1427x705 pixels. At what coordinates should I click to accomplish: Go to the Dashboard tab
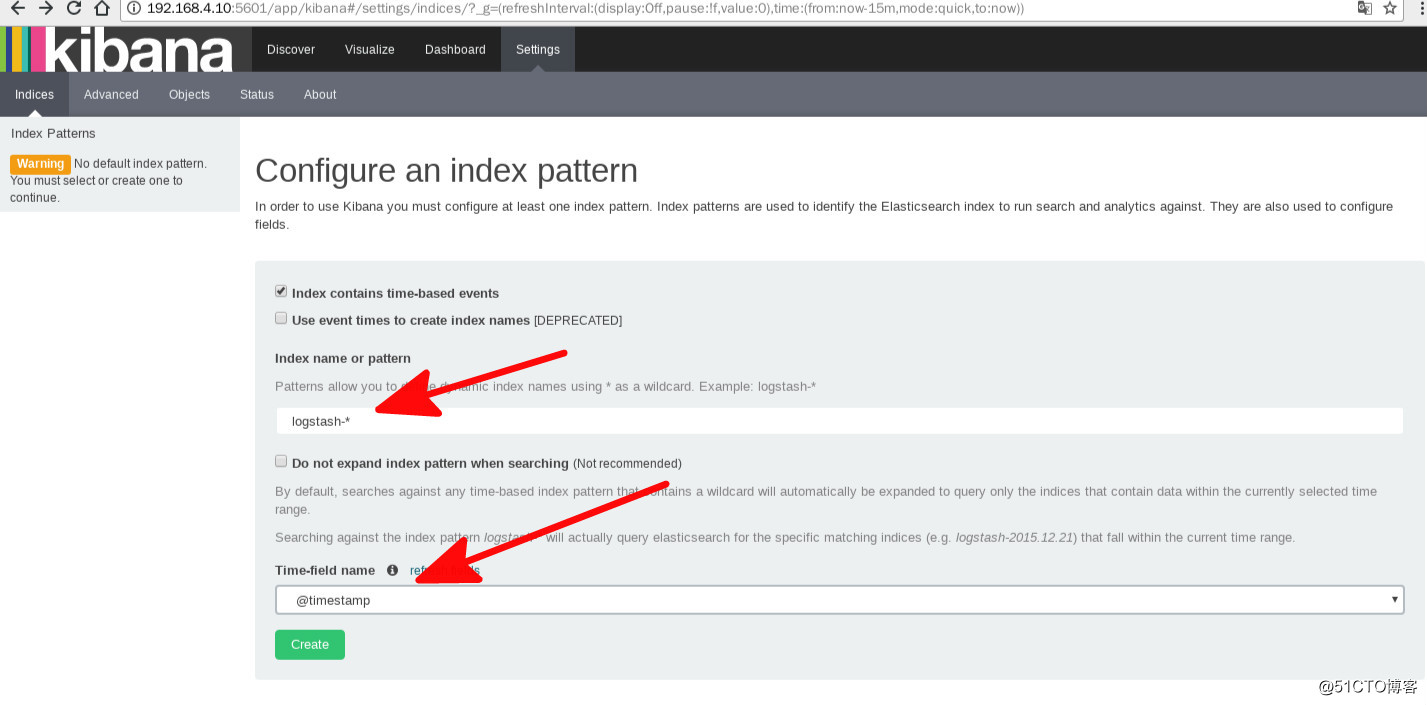point(455,49)
